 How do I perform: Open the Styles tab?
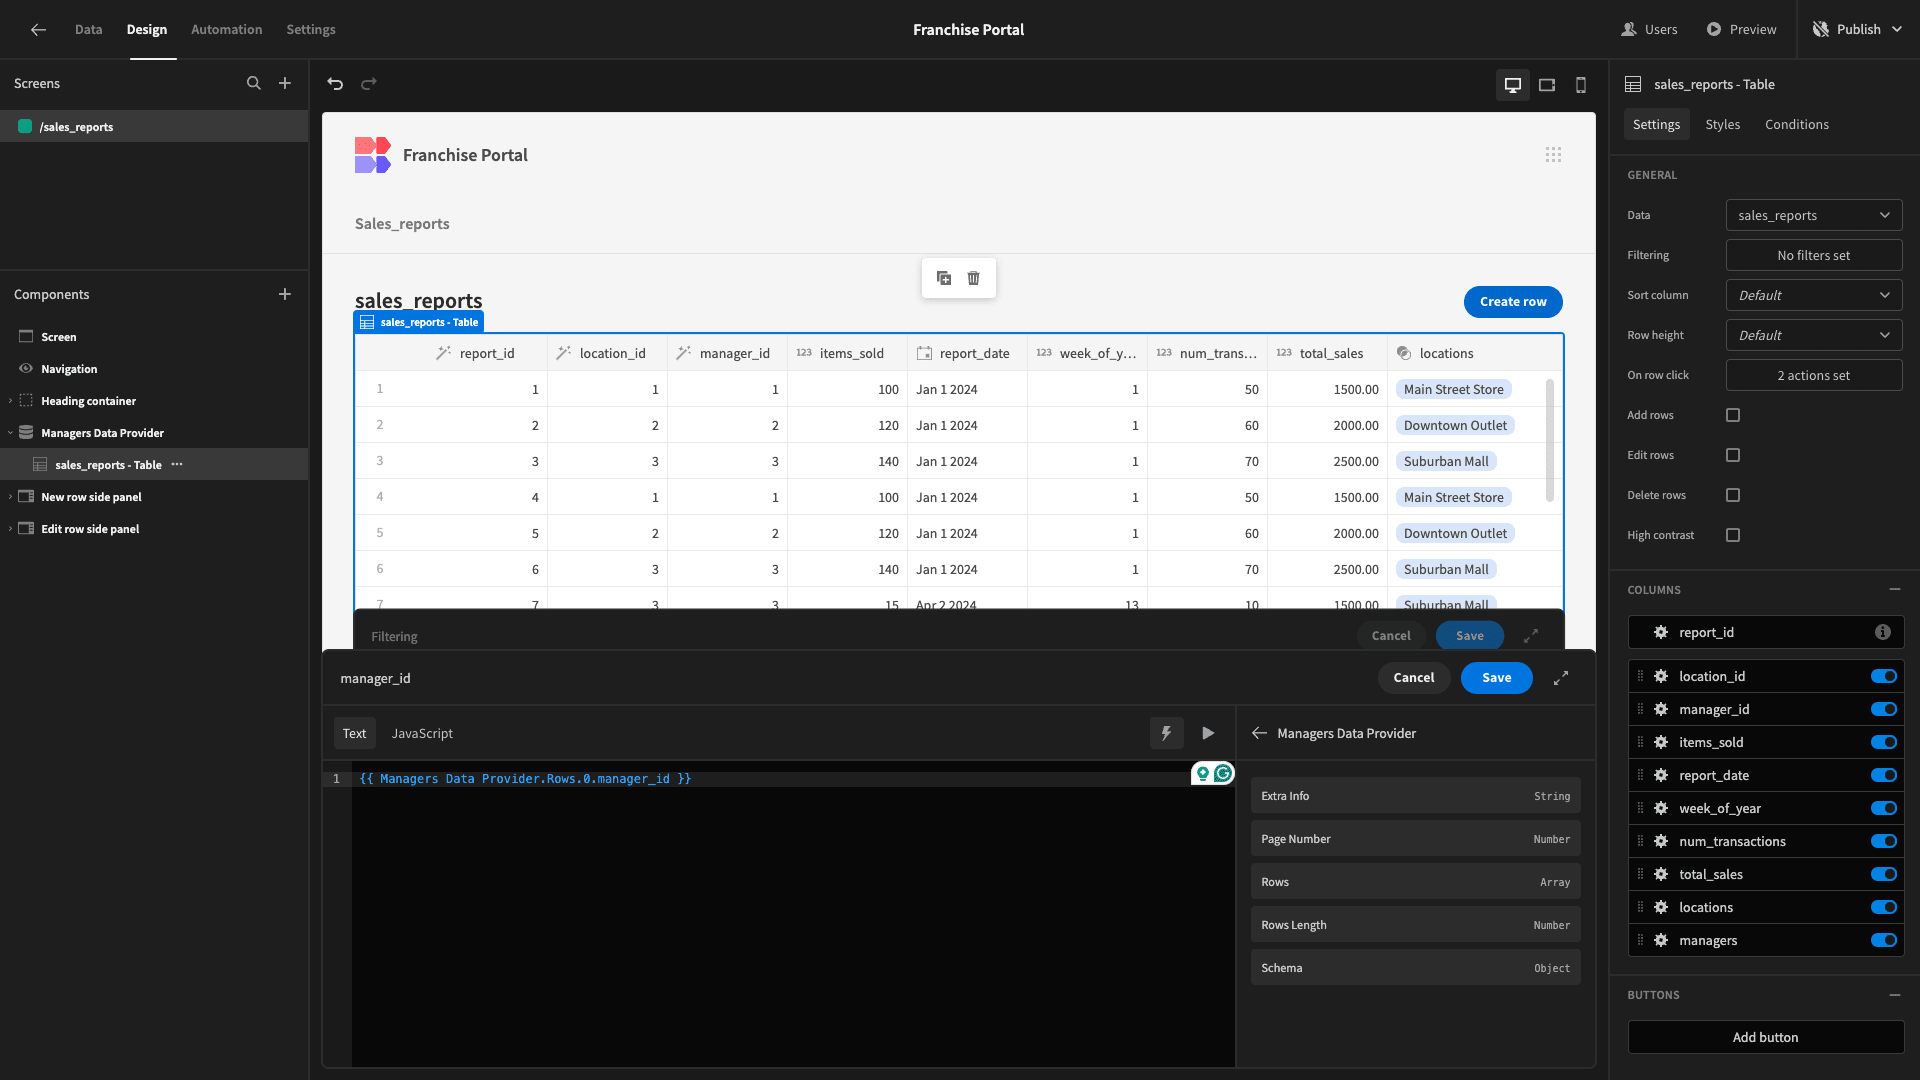click(1722, 124)
